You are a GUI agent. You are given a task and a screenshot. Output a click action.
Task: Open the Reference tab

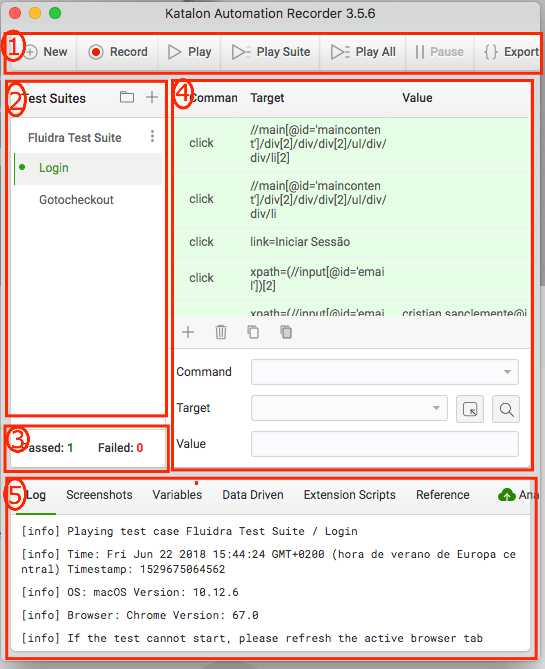point(443,495)
